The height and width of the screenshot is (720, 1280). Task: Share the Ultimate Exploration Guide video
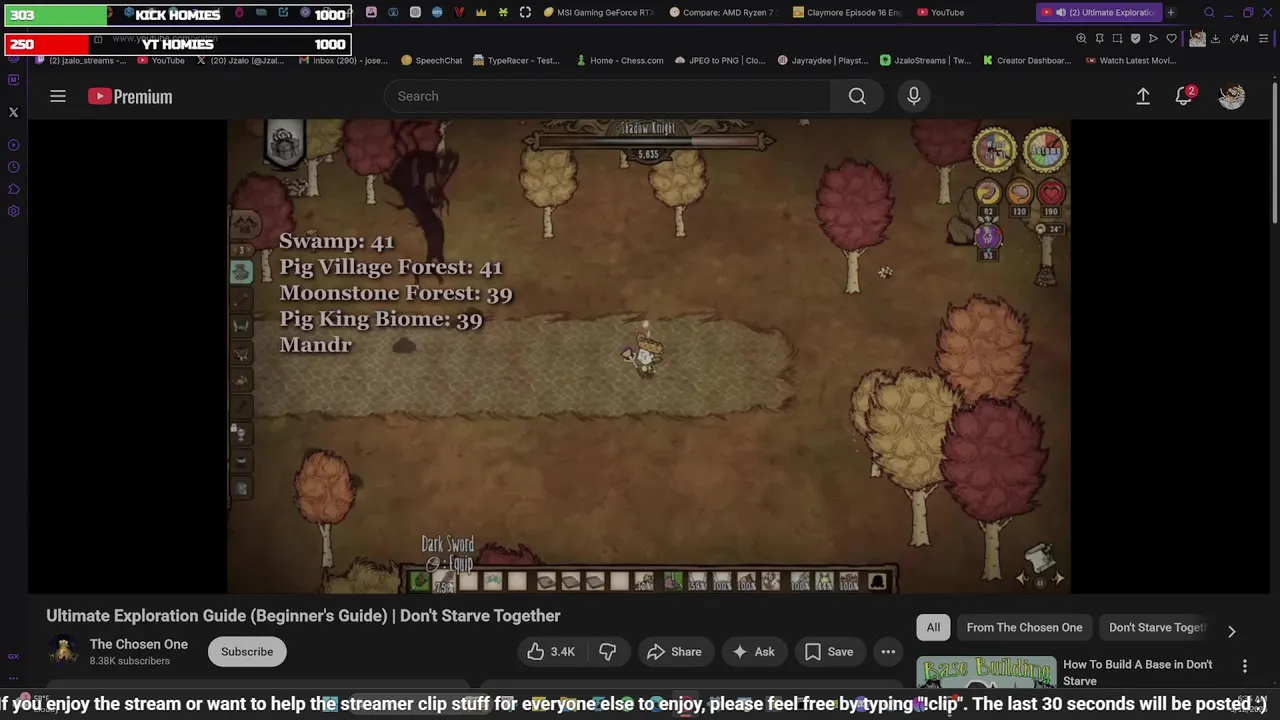click(674, 652)
